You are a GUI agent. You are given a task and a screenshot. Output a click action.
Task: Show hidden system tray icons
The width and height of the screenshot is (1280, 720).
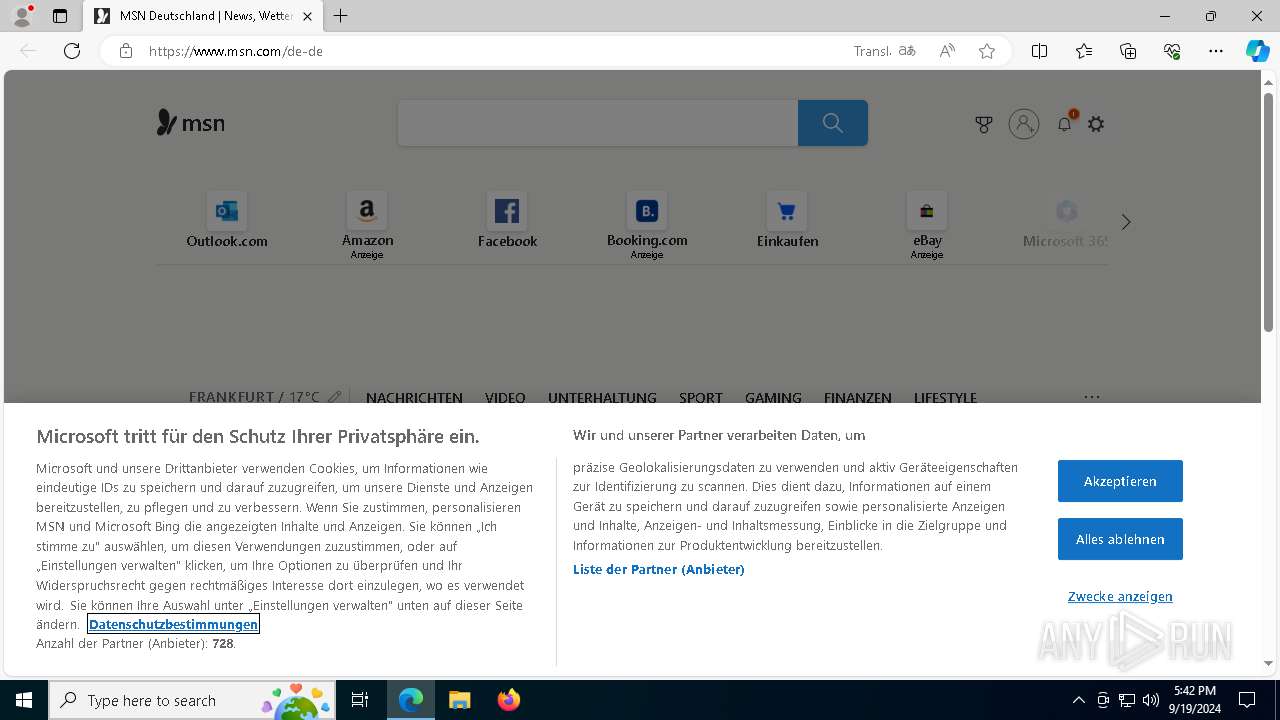pos(1078,700)
